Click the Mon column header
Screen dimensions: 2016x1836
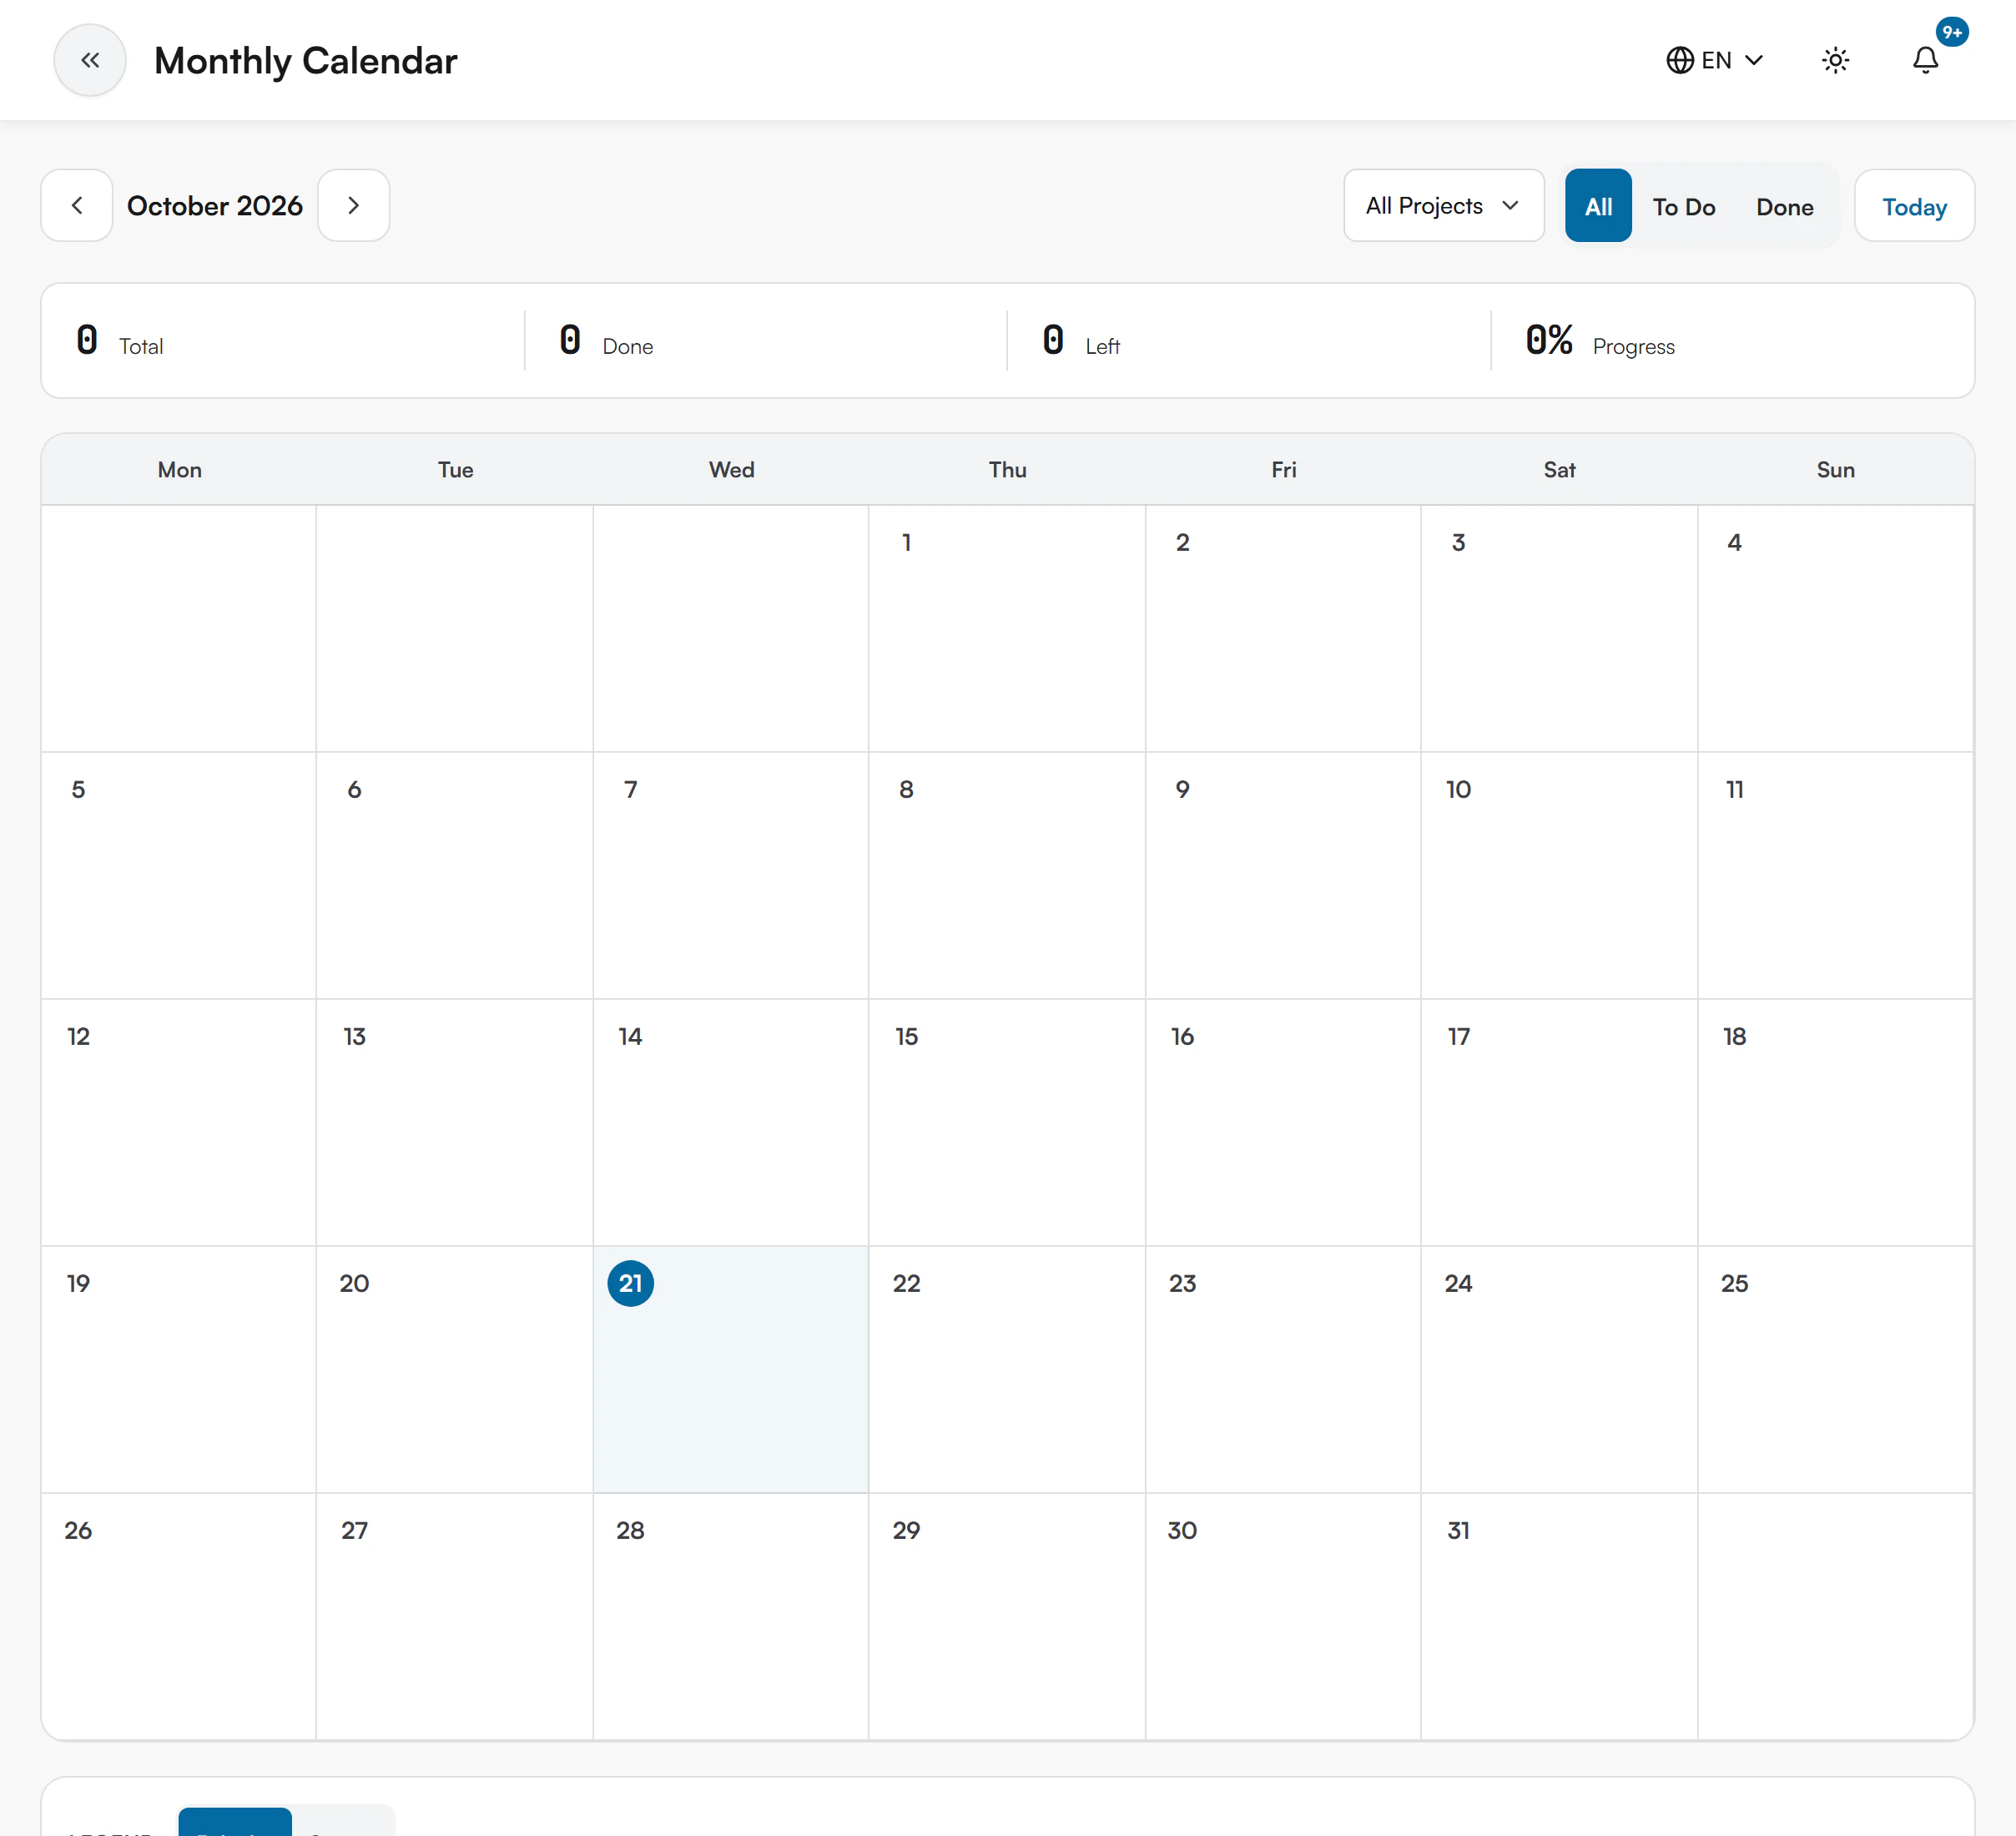click(x=179, y=470)
